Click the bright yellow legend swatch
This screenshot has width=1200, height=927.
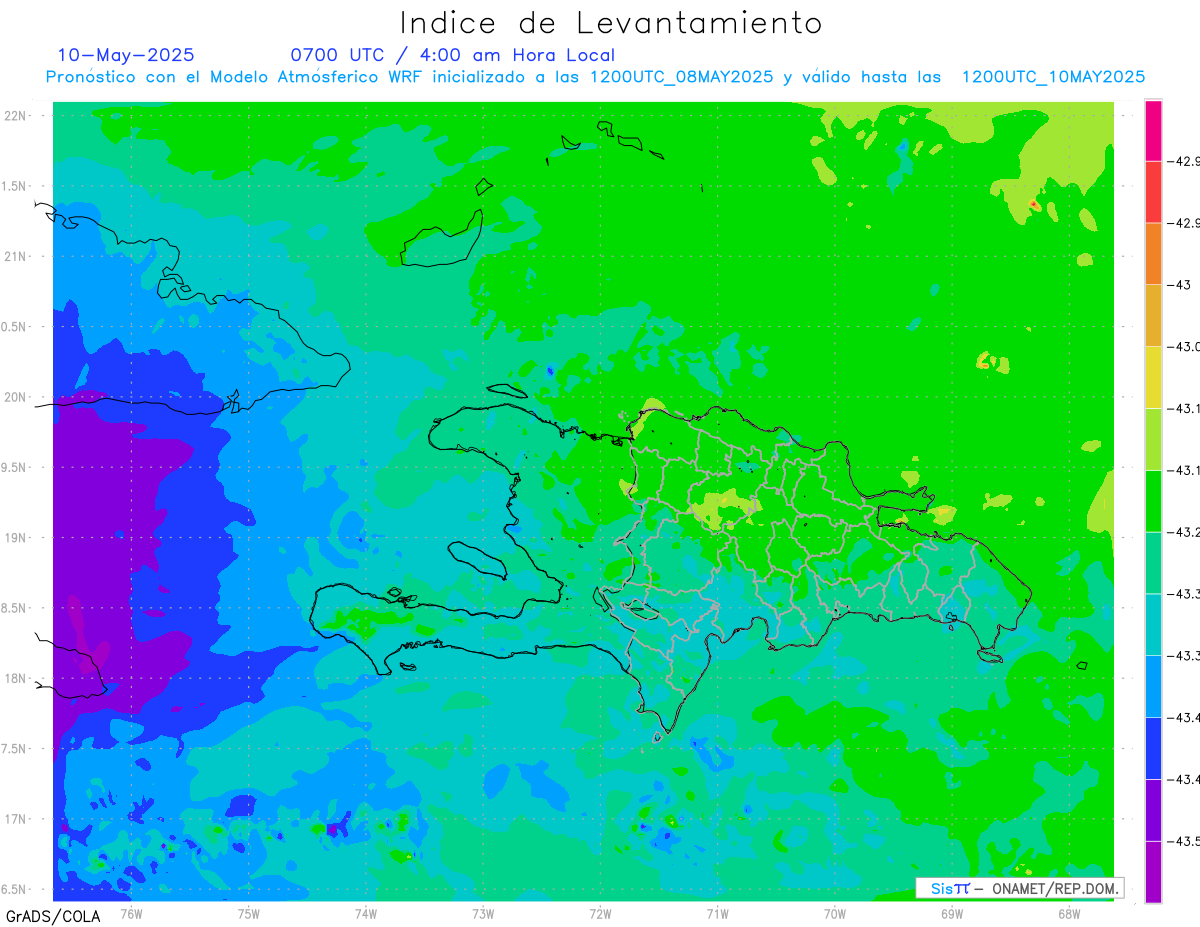(1153, 377)
